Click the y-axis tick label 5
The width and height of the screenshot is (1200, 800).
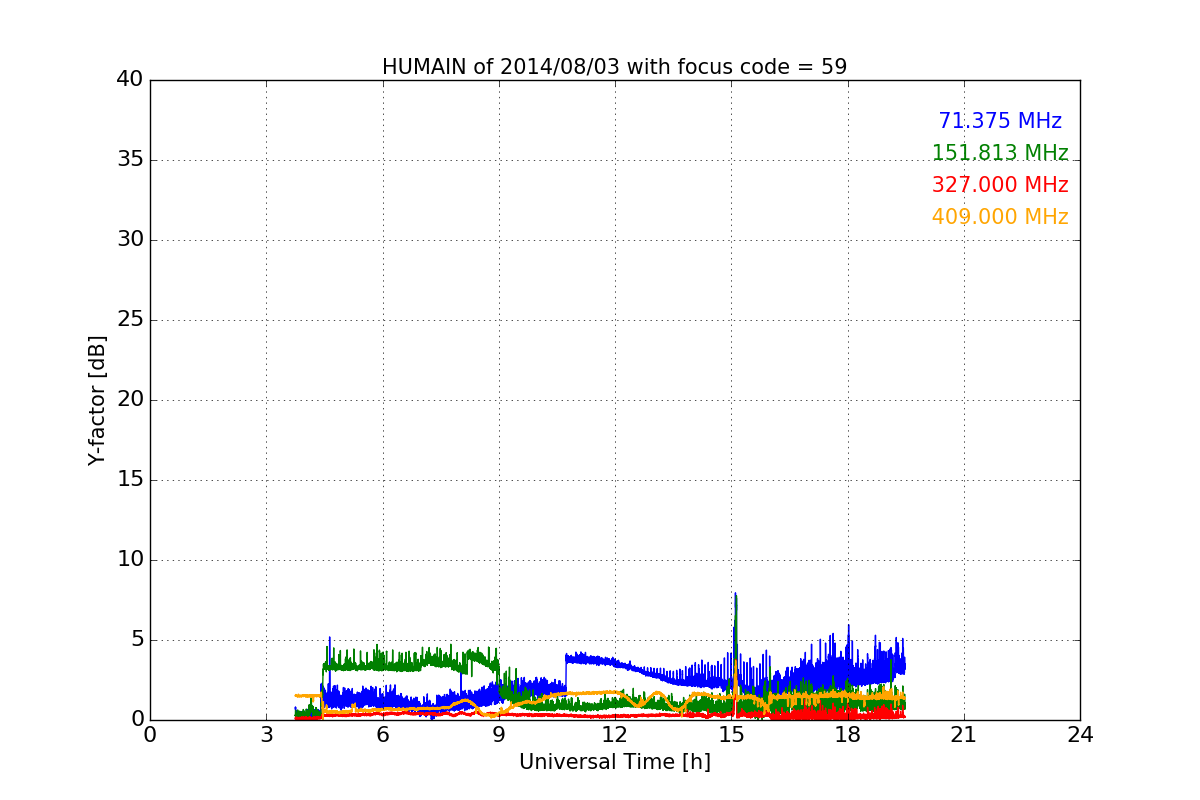[136, 640]
